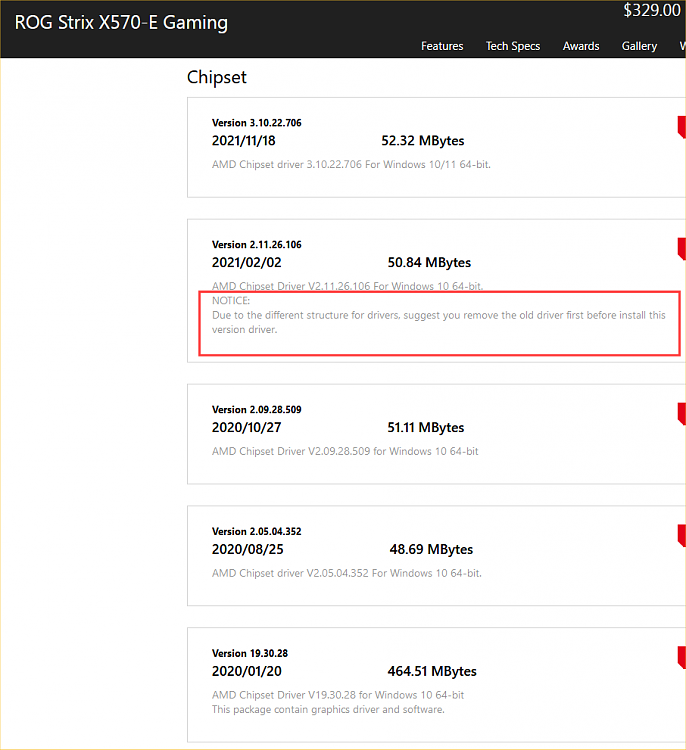Click the 464.51 MBytes file size
The height and width of the screenshot is (750, 686).
(x=432, y=671)
